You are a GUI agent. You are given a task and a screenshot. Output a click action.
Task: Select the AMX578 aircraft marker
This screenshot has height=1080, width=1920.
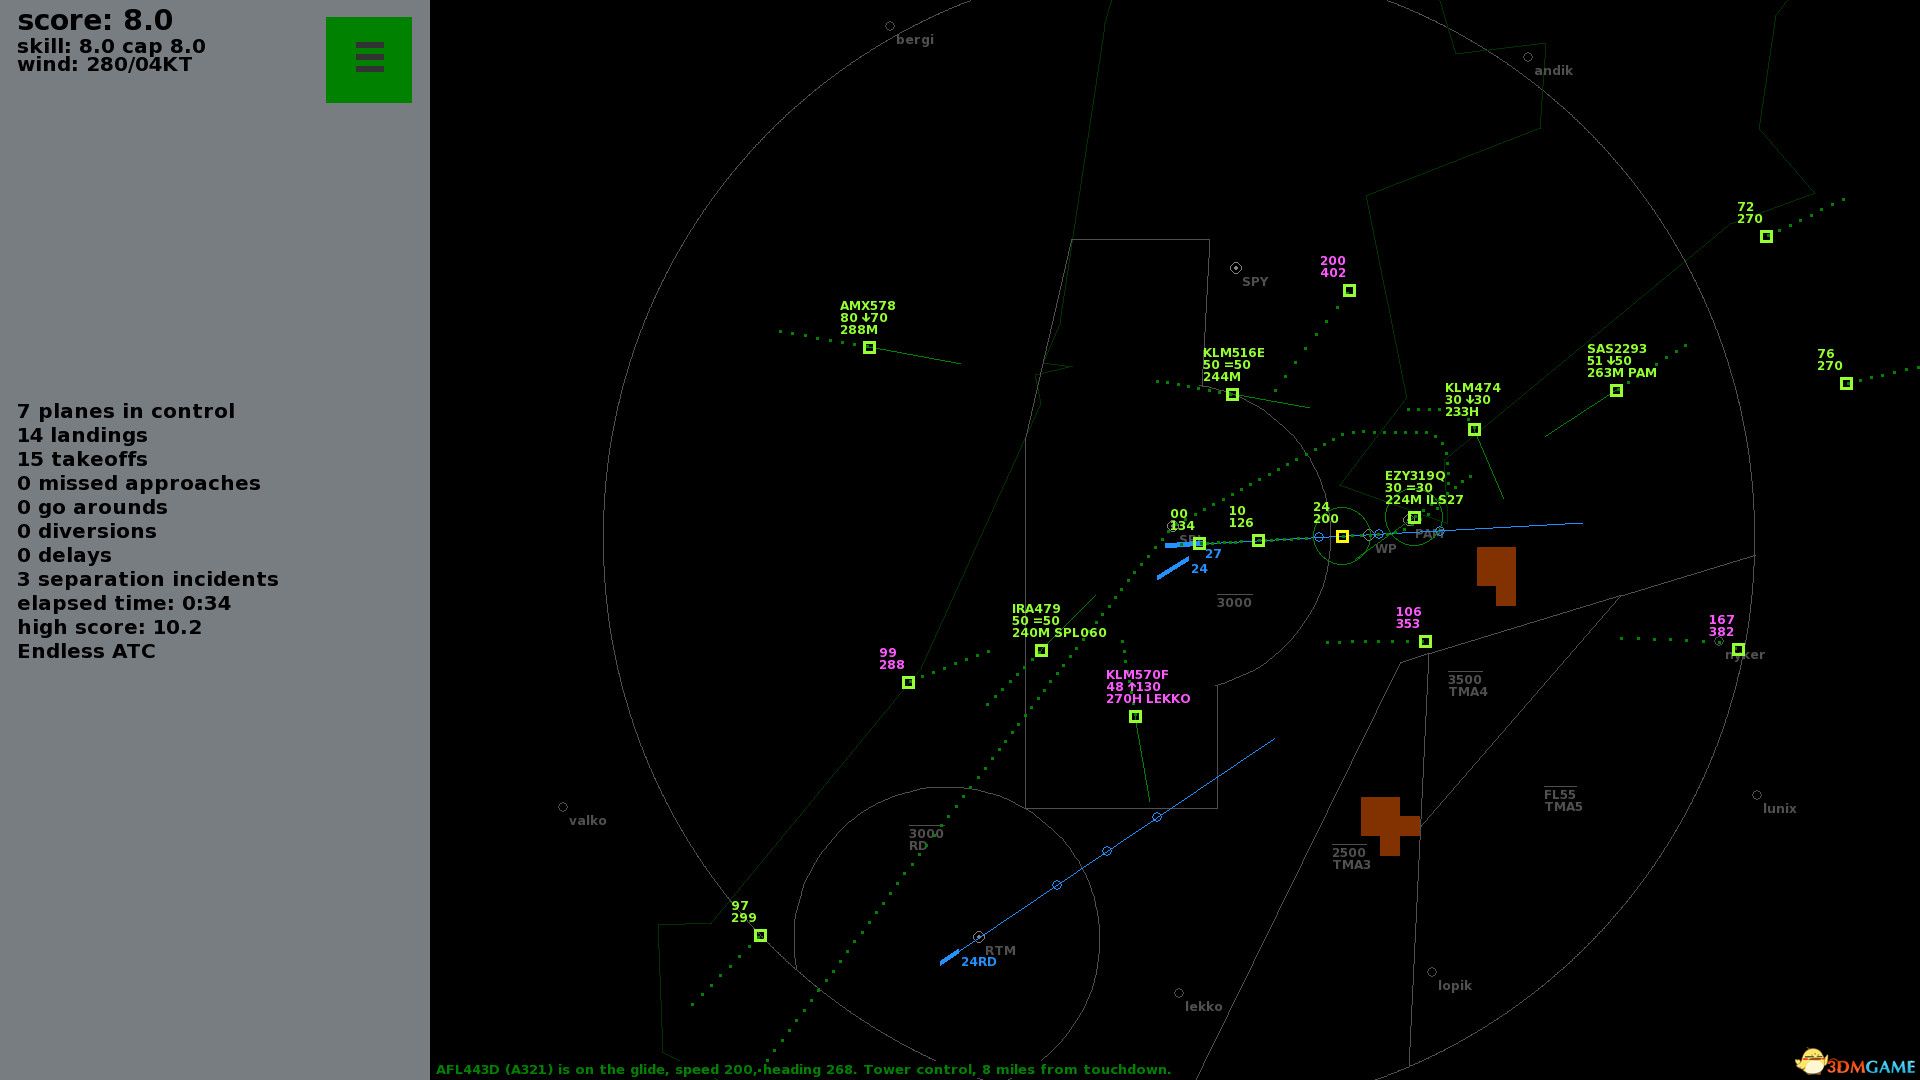pyautogui.click(x=869, y=348)
